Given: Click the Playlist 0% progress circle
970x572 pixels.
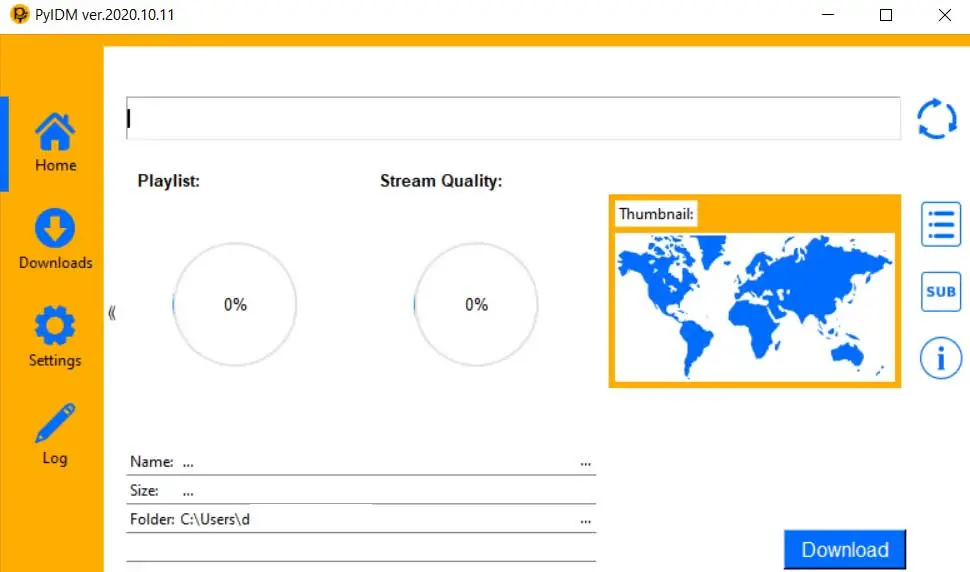Looking at the screenshot, I should [x=234, y=304].
